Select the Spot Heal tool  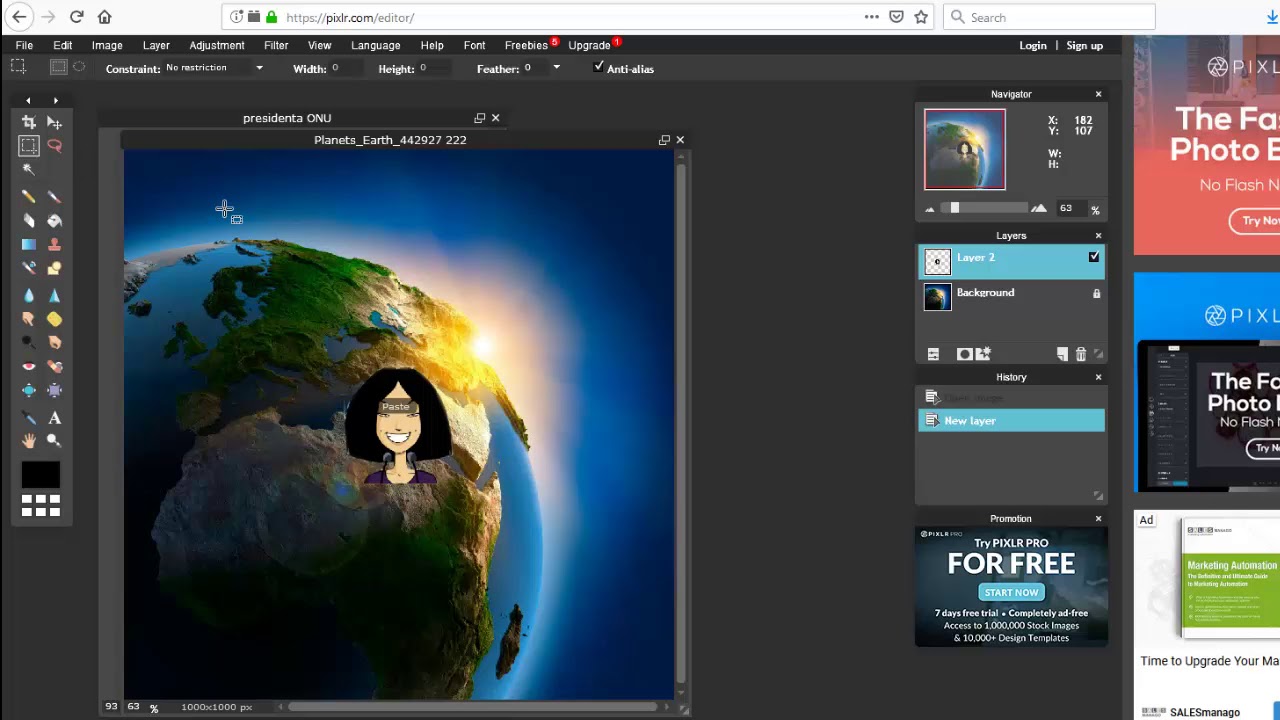pyautogui.click(x=54, y=367)
